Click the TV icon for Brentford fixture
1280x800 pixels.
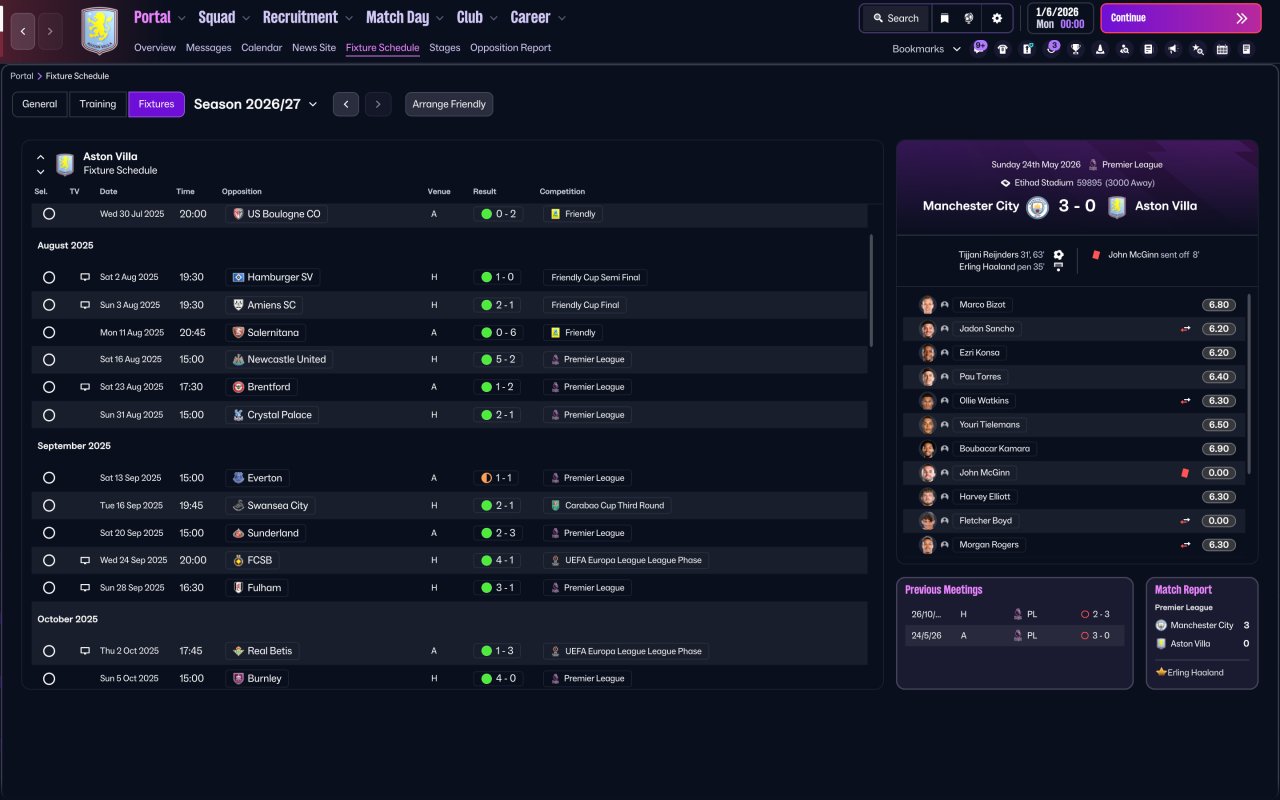click(x=85, y=387)
